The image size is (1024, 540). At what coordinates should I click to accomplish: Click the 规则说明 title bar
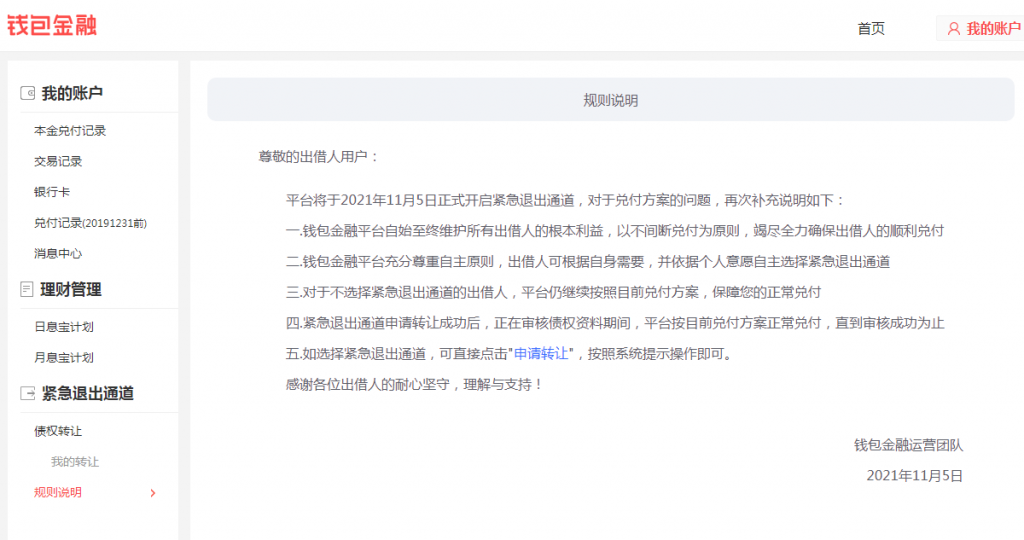pyautogui.click(x=610, y=101)
